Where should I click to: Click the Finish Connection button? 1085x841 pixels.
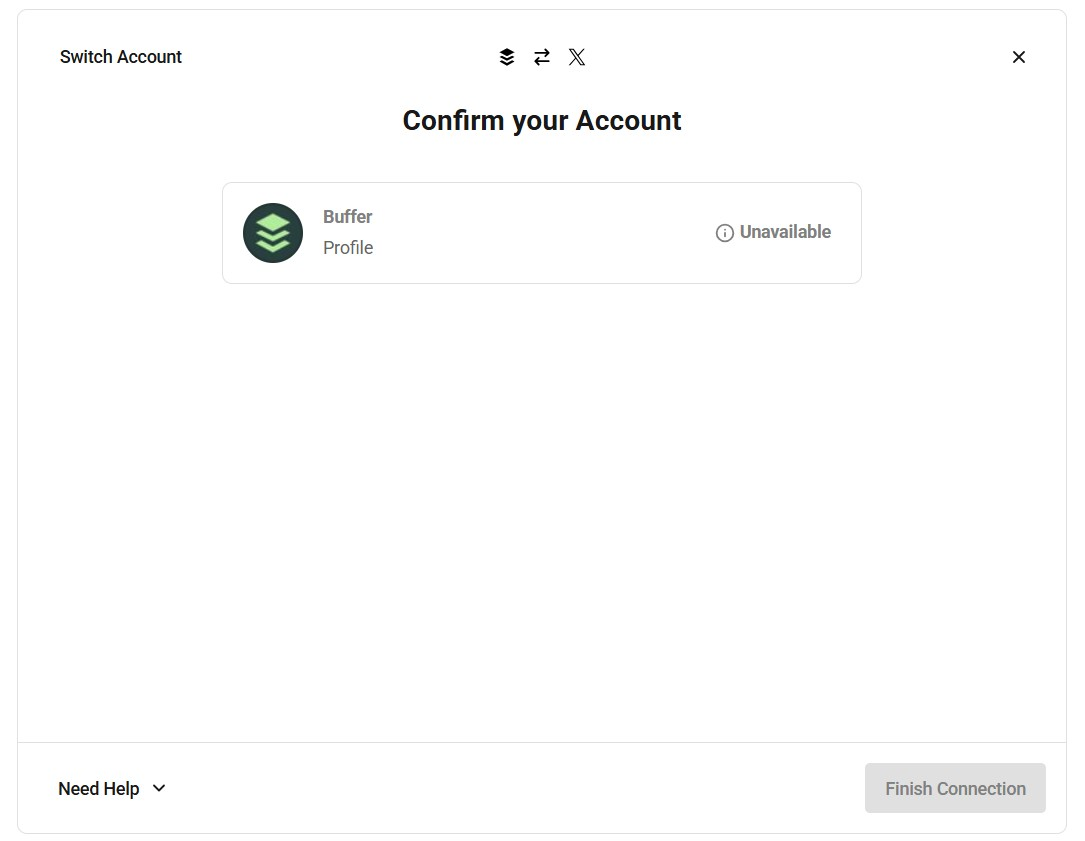(x=955, y=788)
